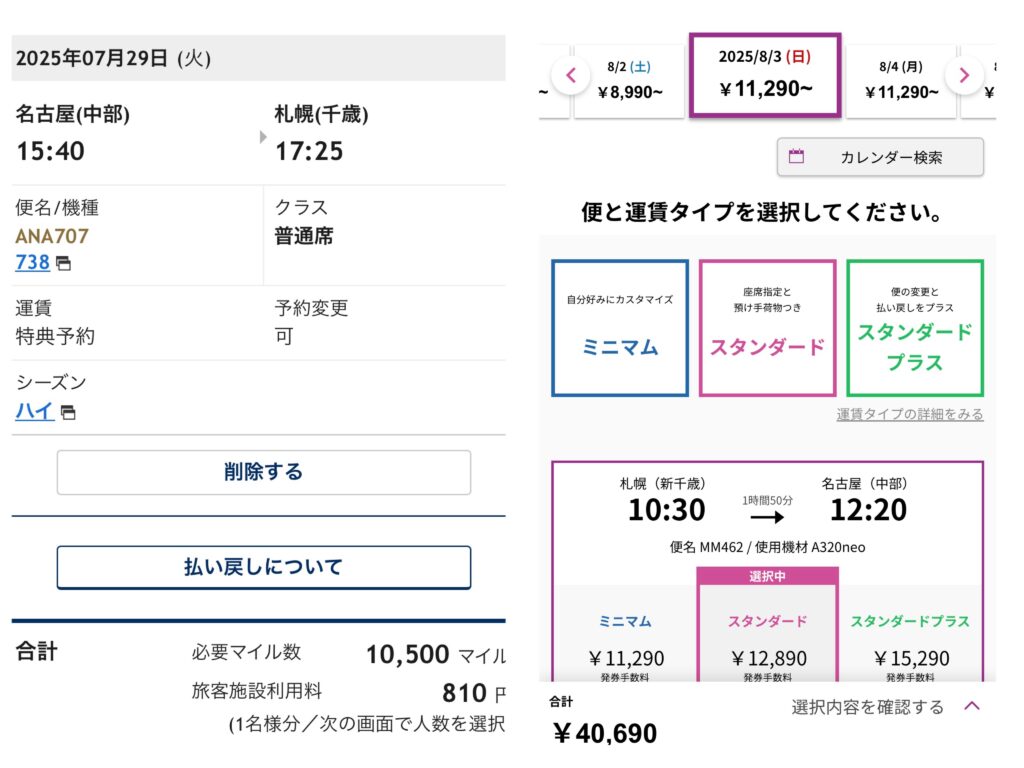Select the 8/4 (月) date tab
Viewport: 1024px width, 768px height.
(901, 80)
